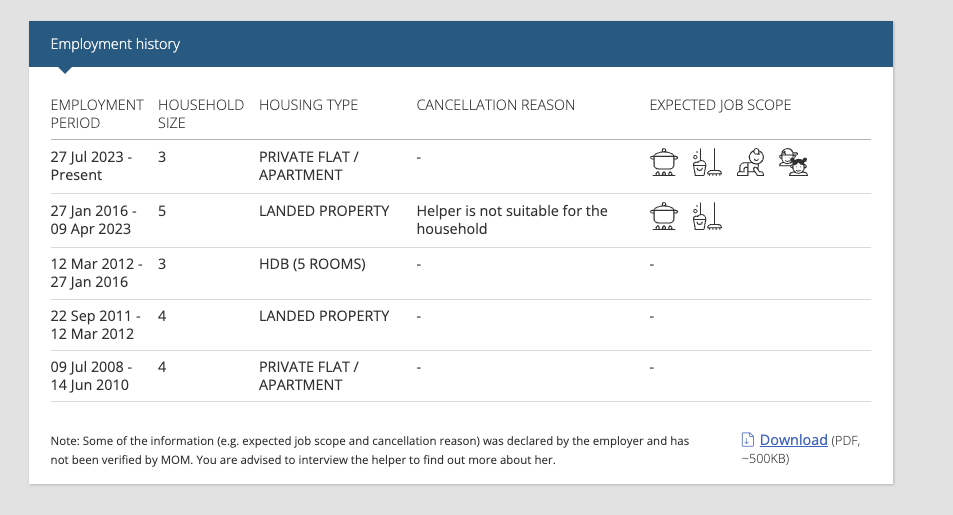Image resolution: width=953 pixels, height=515 pixels.
Task: Click the note about MOM verification
Action: point(370,450)
